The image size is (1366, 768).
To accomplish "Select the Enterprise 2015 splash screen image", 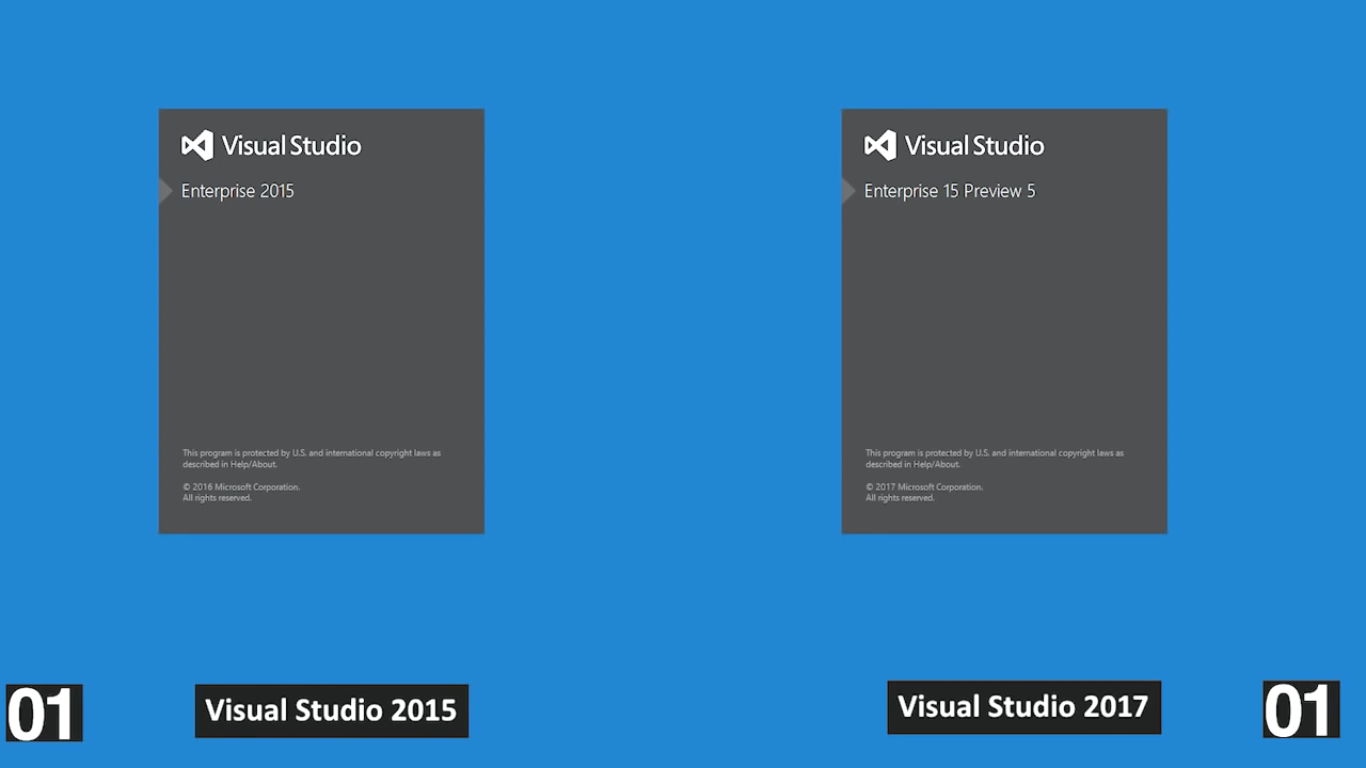I will (x=321, y=321).
